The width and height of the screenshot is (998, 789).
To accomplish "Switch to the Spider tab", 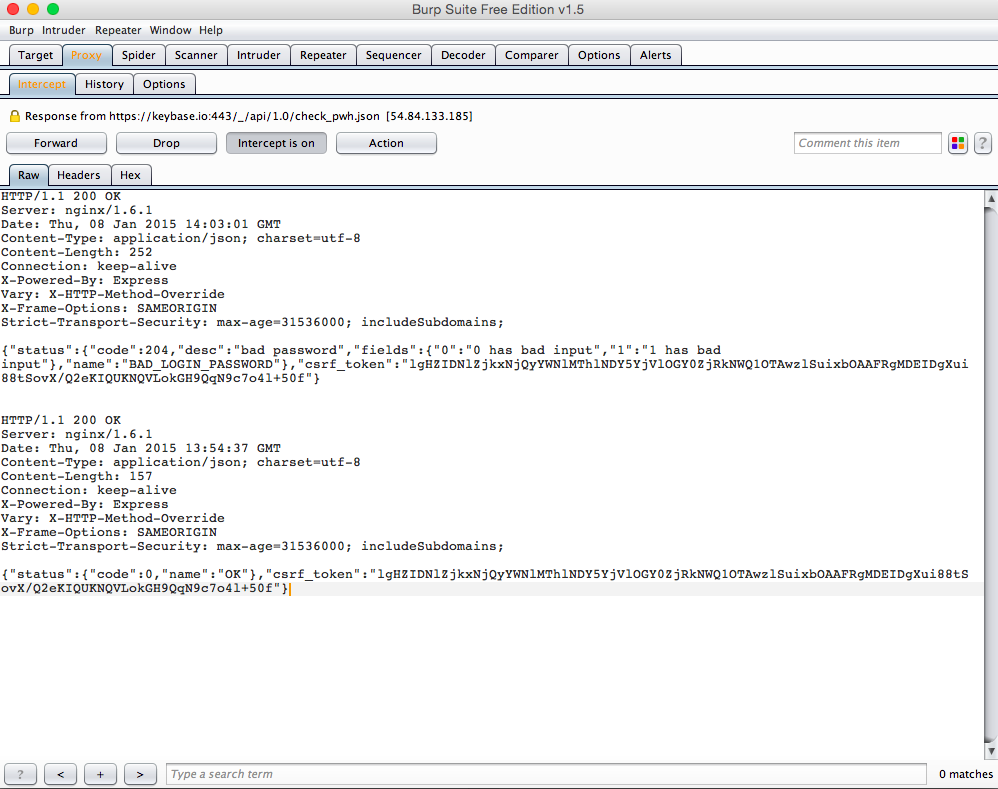I will [139, 55].
